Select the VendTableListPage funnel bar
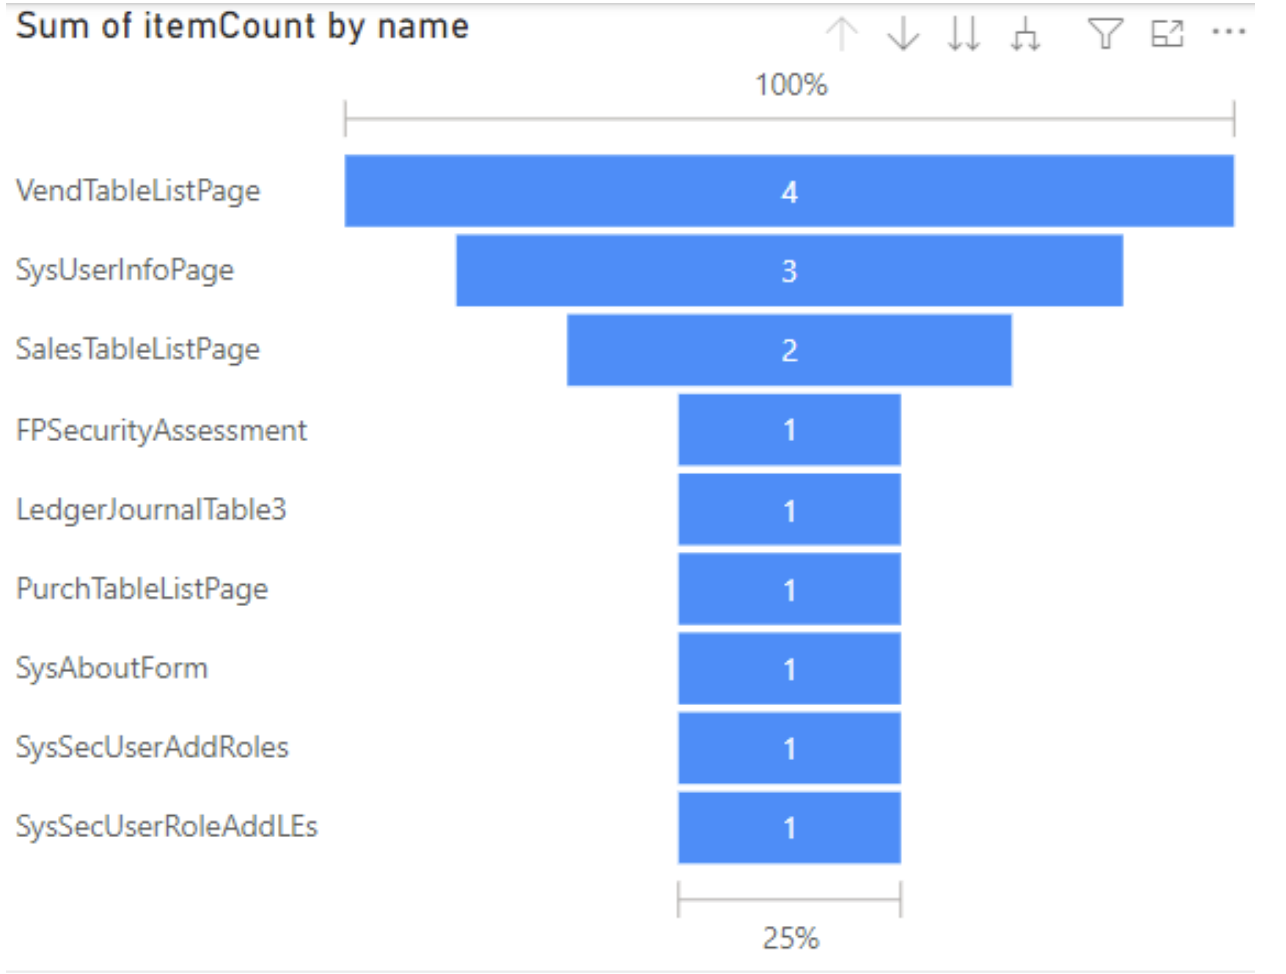1286x974 pixels. click(789, 191)
